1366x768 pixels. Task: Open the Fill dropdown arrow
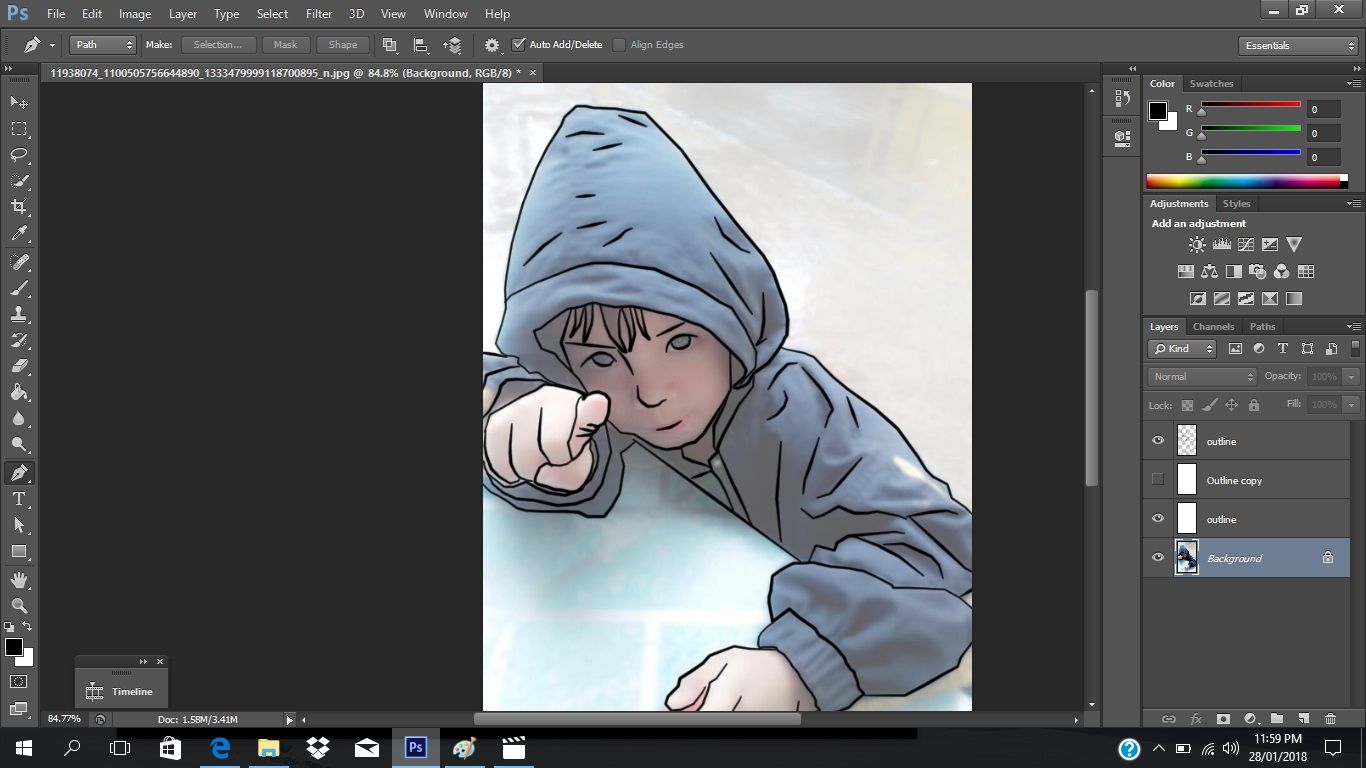click(x=1351, y=405)
